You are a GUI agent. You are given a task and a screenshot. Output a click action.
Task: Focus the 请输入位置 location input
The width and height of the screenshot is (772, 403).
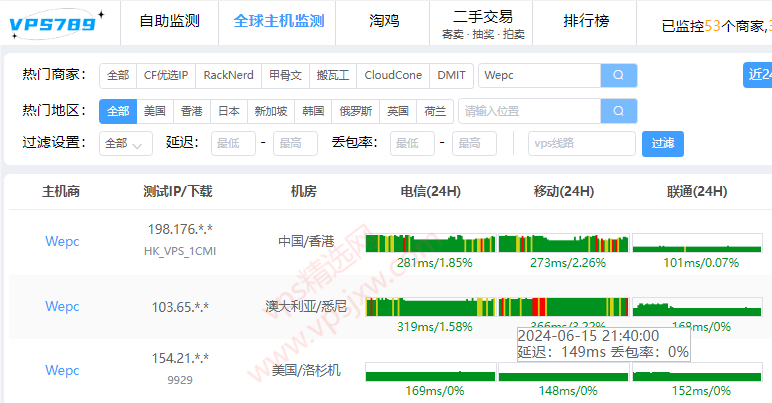point(530,111)
